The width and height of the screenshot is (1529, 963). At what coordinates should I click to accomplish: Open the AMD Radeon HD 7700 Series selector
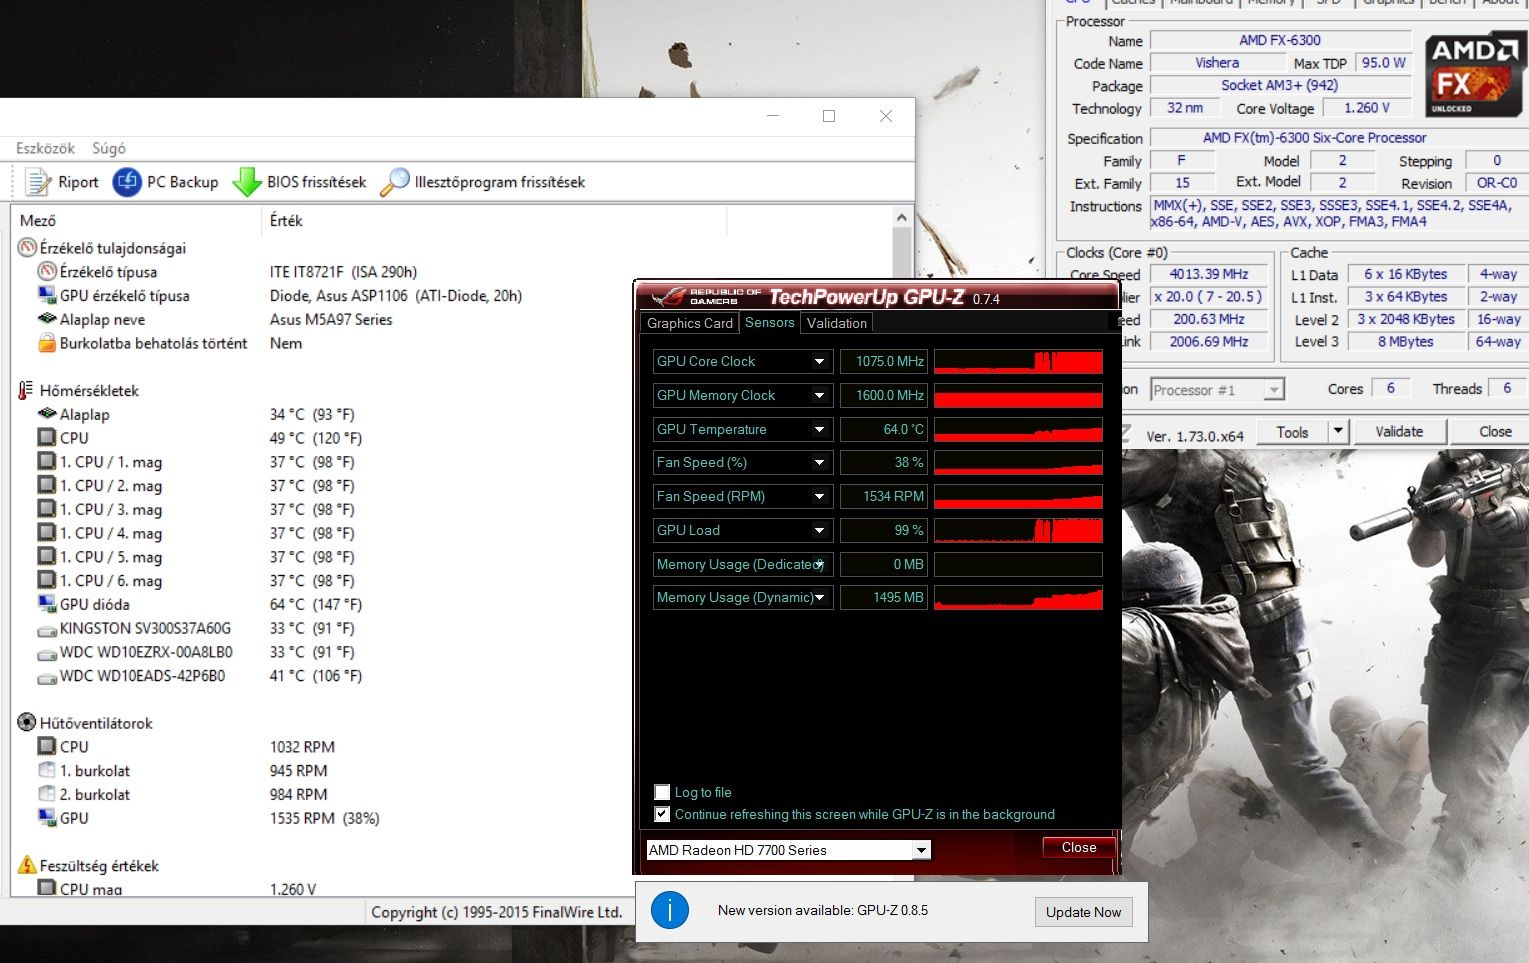[x=789, y=850]
